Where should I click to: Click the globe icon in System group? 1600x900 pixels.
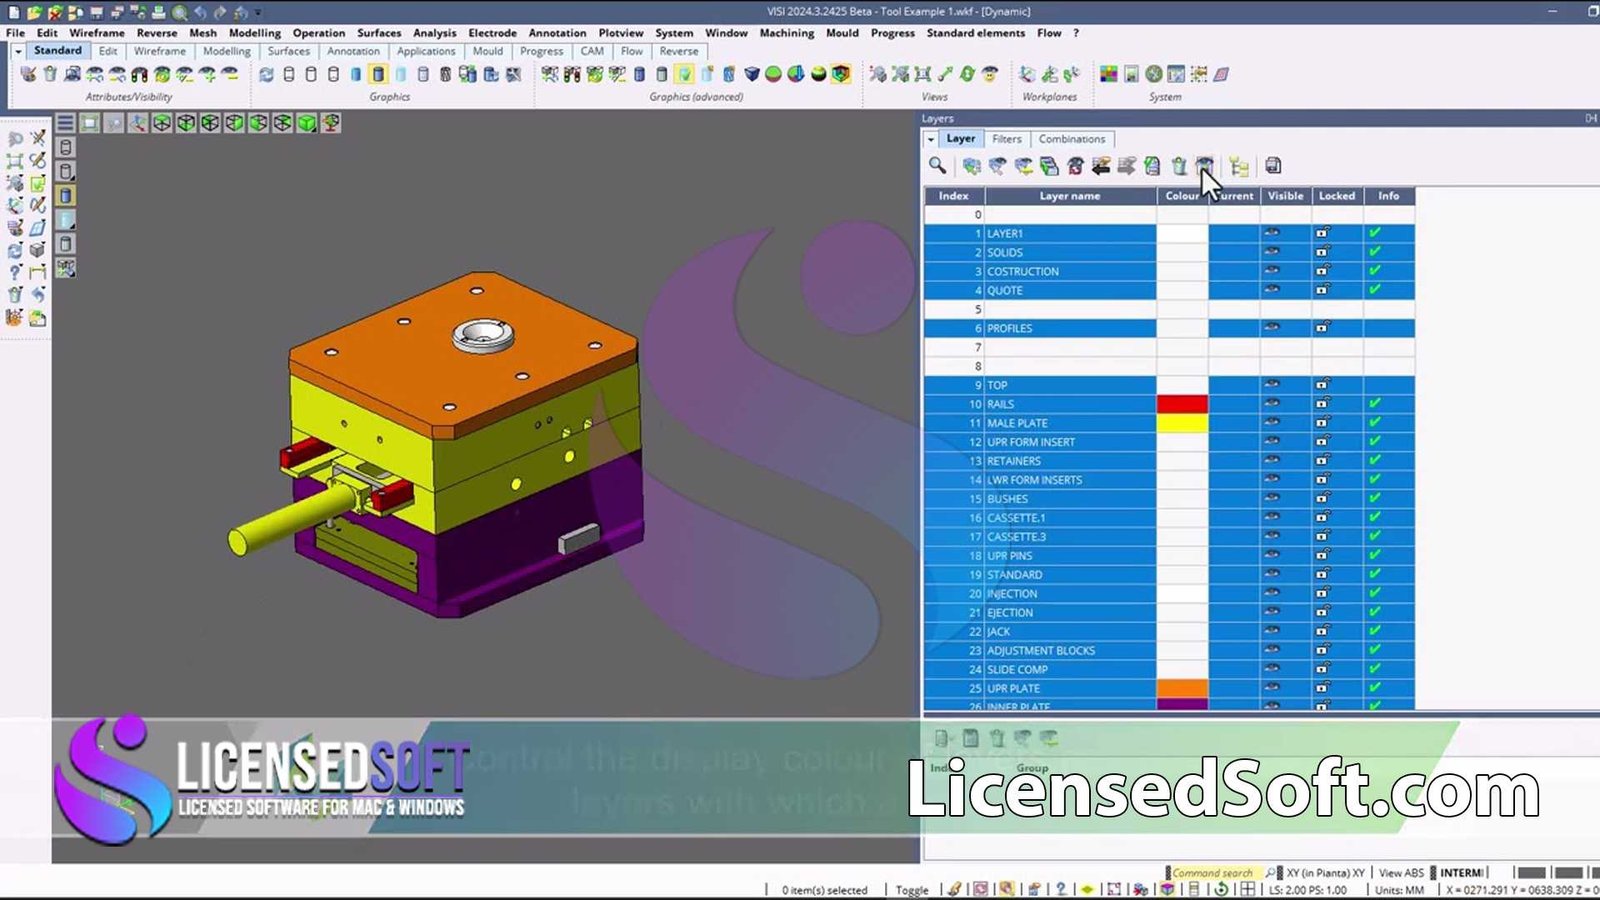click(x=1154, y=74)
